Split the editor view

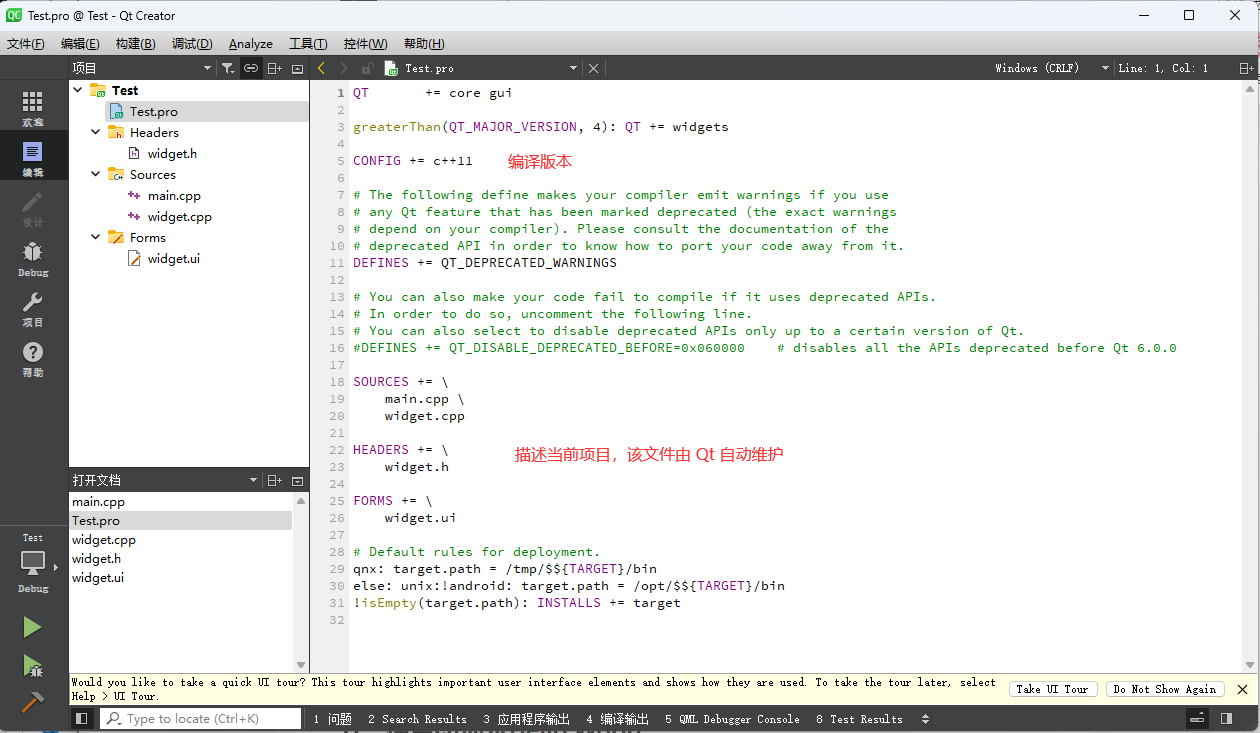pos(1246,68)
